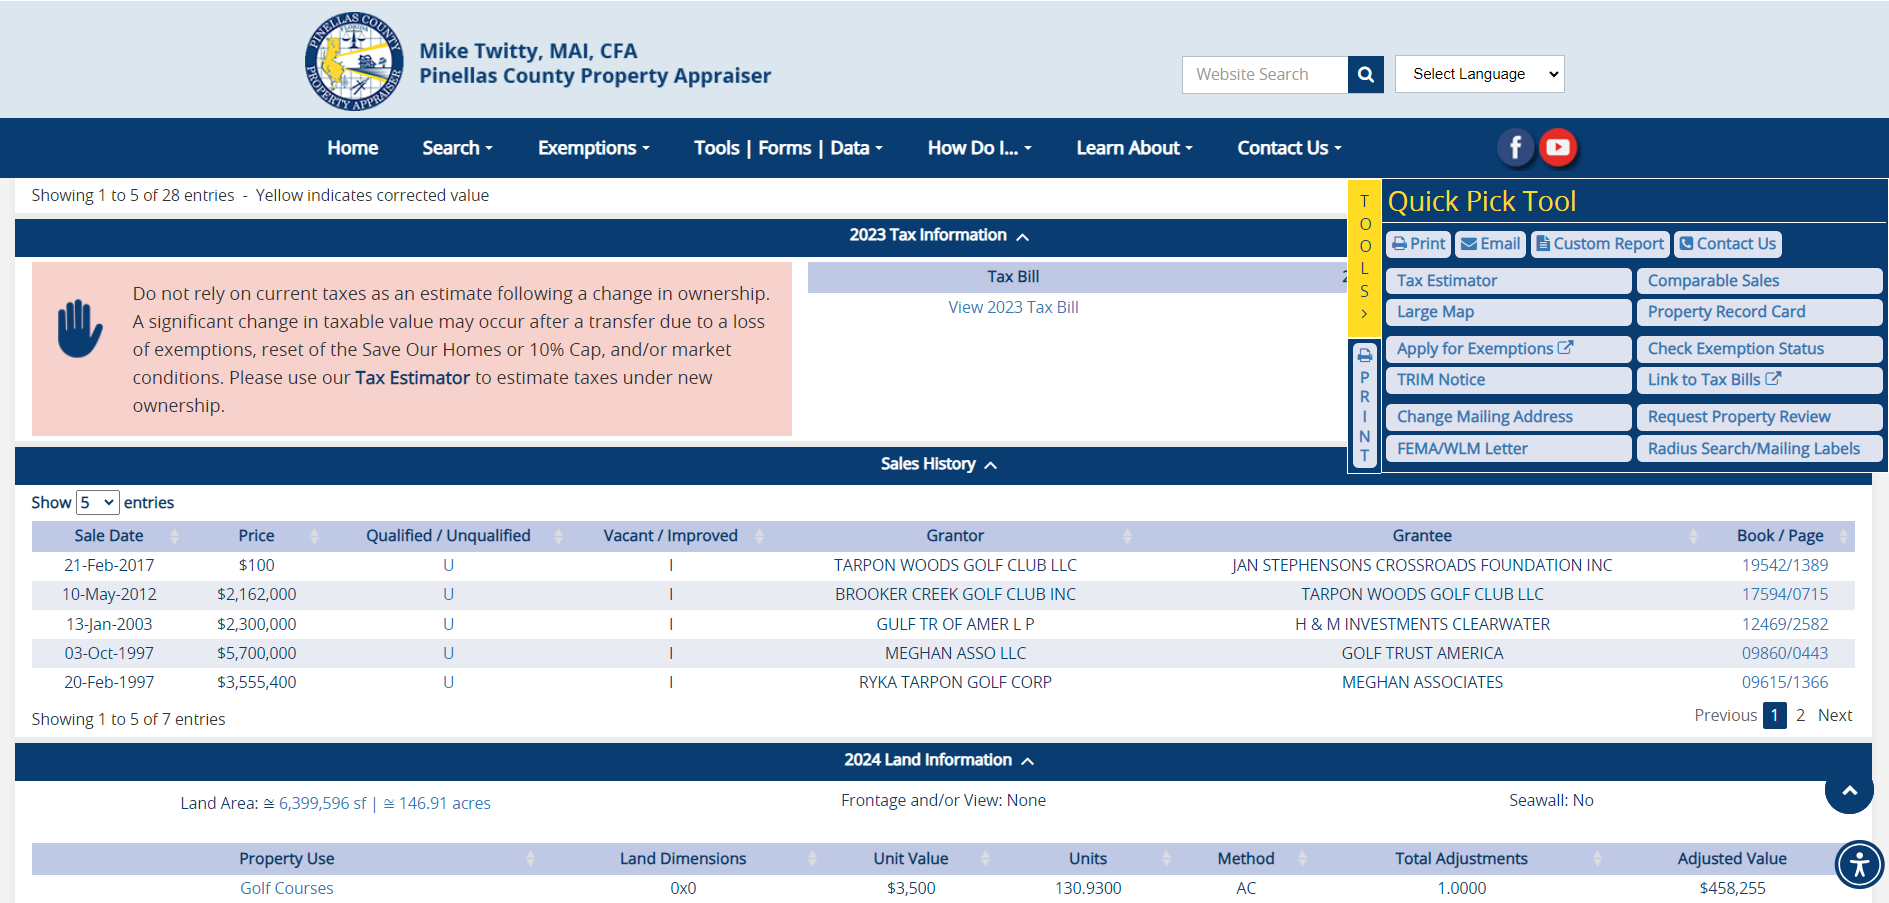Click Print in Quick Pick Tool
The height and width of the screenshot is (903, 1889).
click(1418, 244)
